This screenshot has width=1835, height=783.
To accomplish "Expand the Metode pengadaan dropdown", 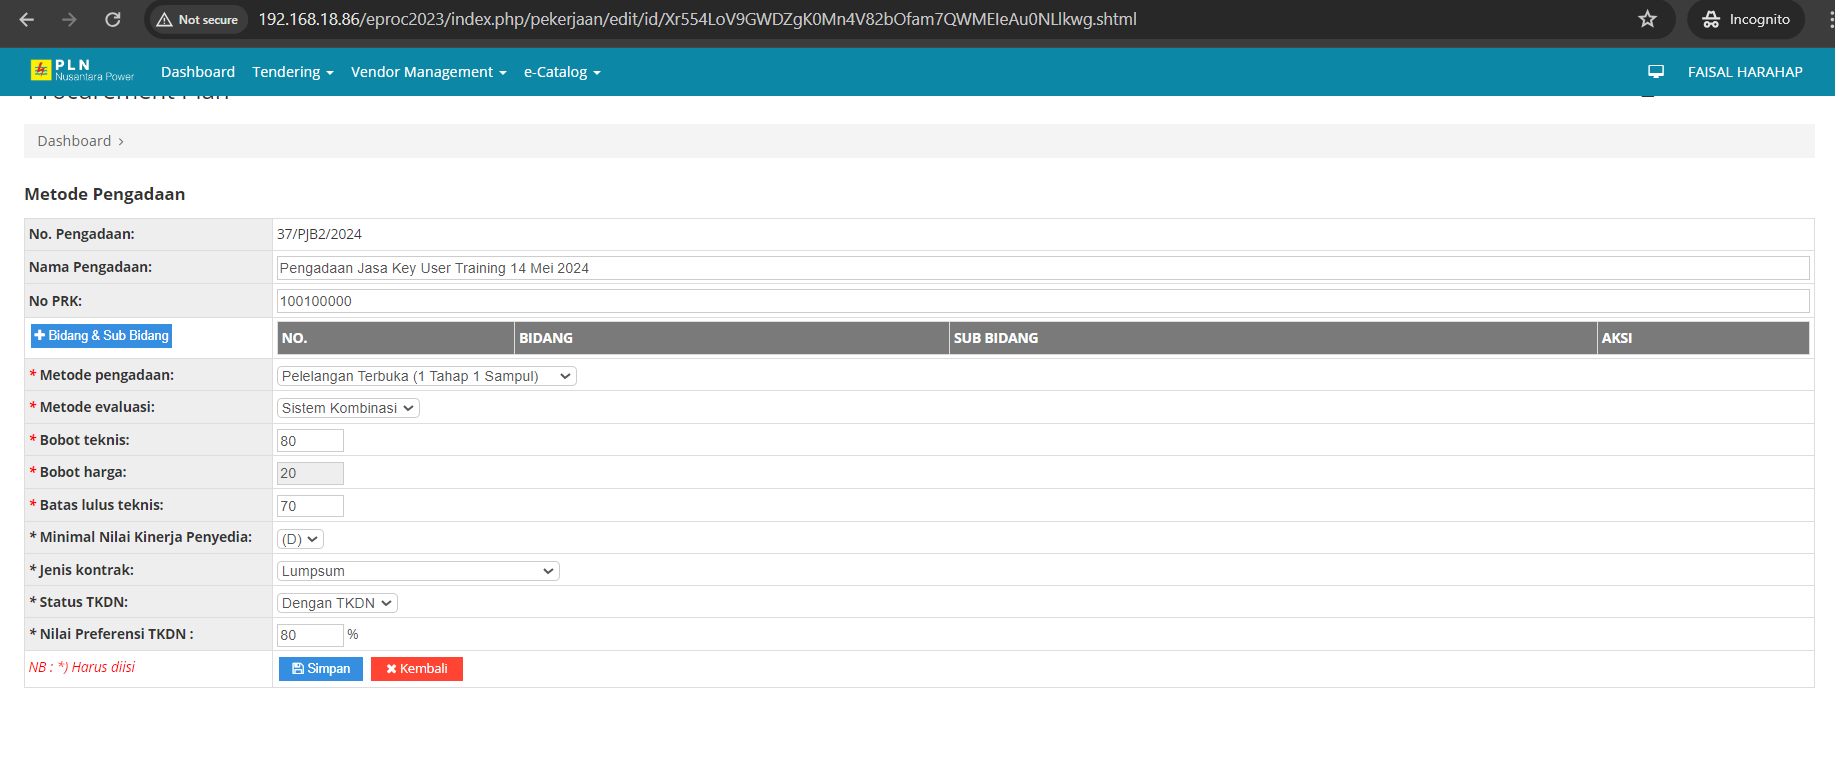I will [426, 376].
